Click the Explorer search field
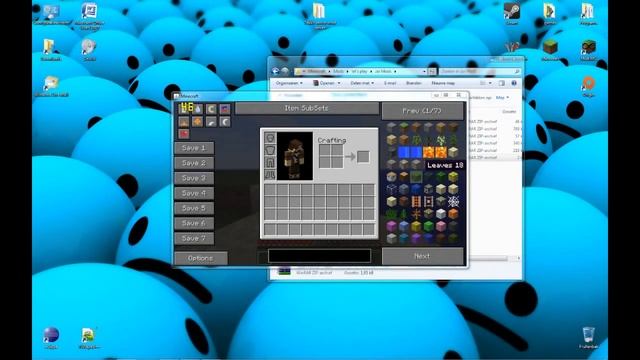The width and height of the screenshot is (640, 360). click(480, 71)
